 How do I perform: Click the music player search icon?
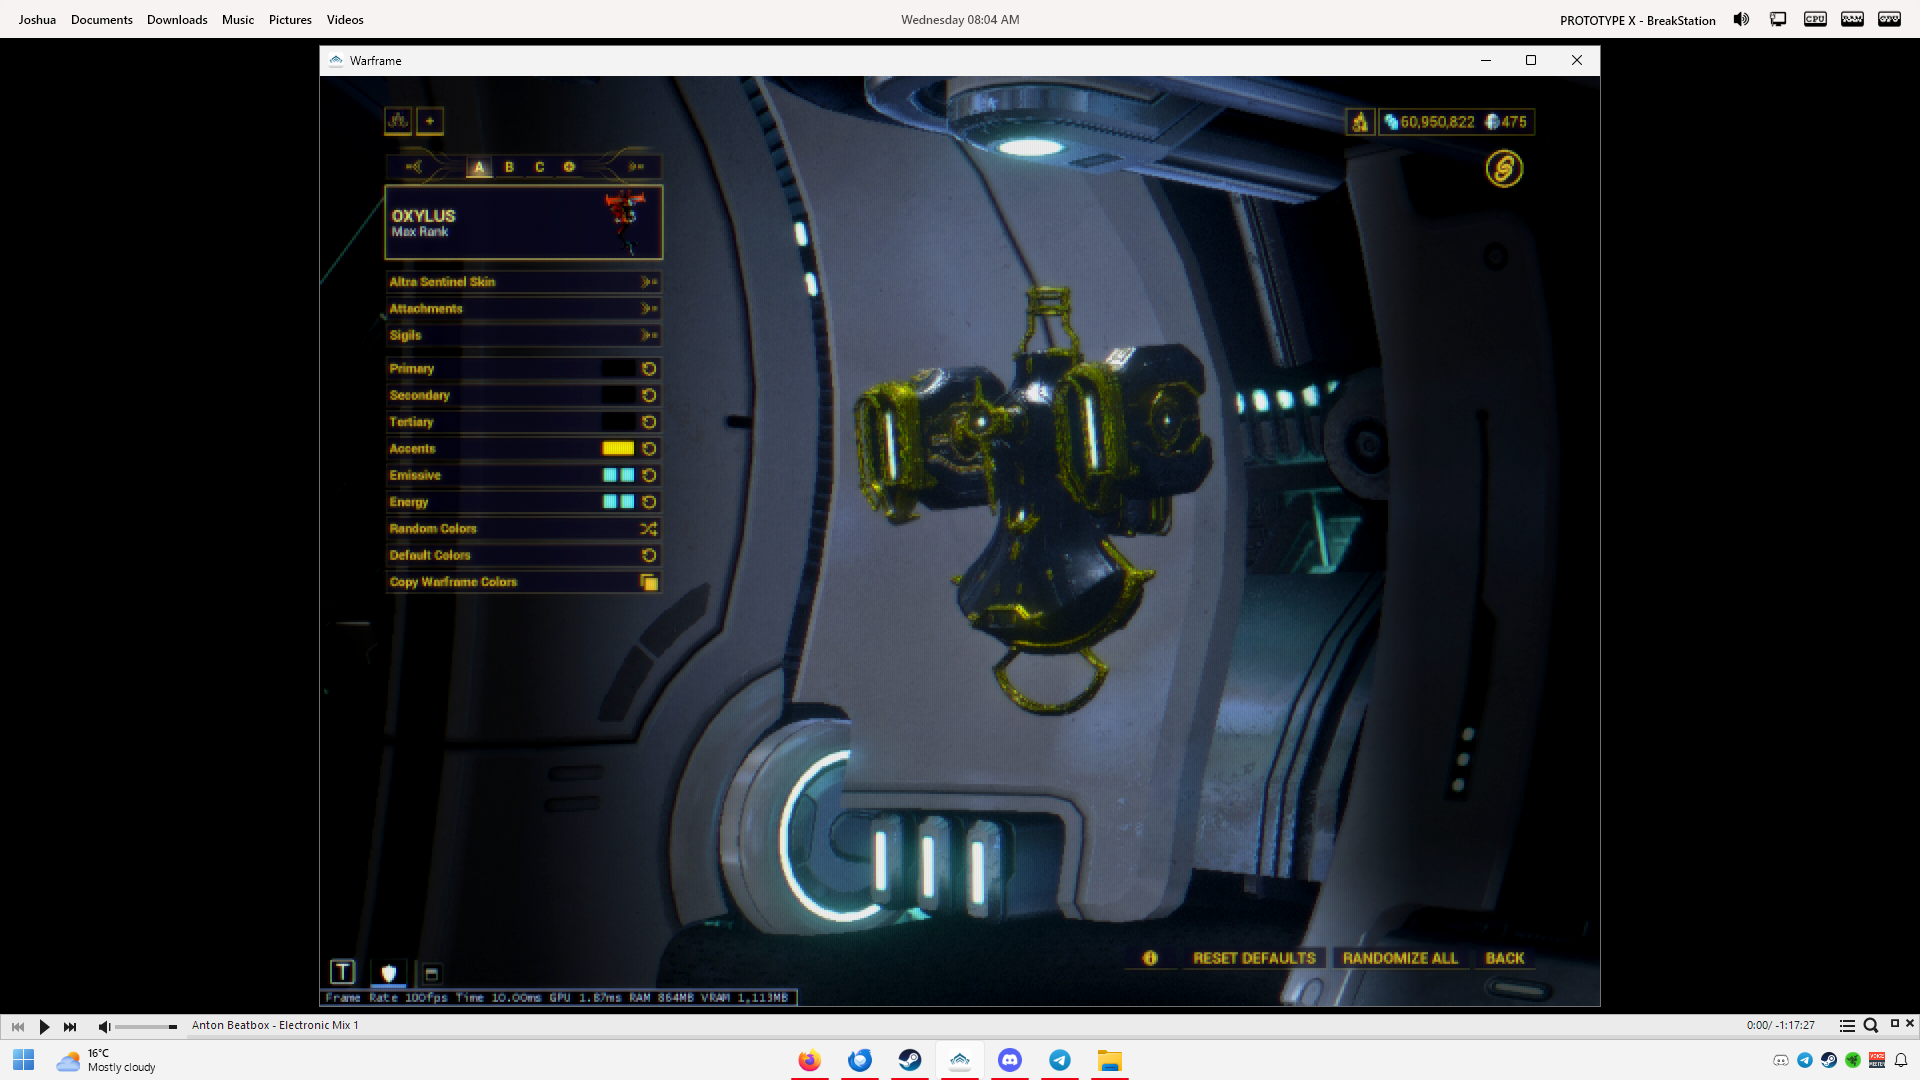click(x=1871, y=1026)
